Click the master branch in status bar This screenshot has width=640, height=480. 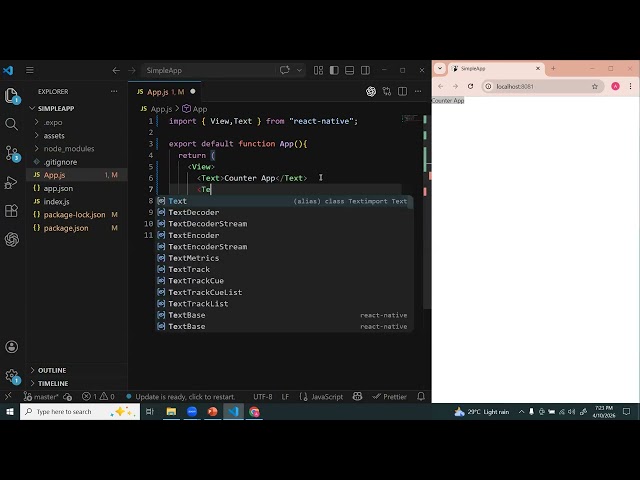[41, 397]
